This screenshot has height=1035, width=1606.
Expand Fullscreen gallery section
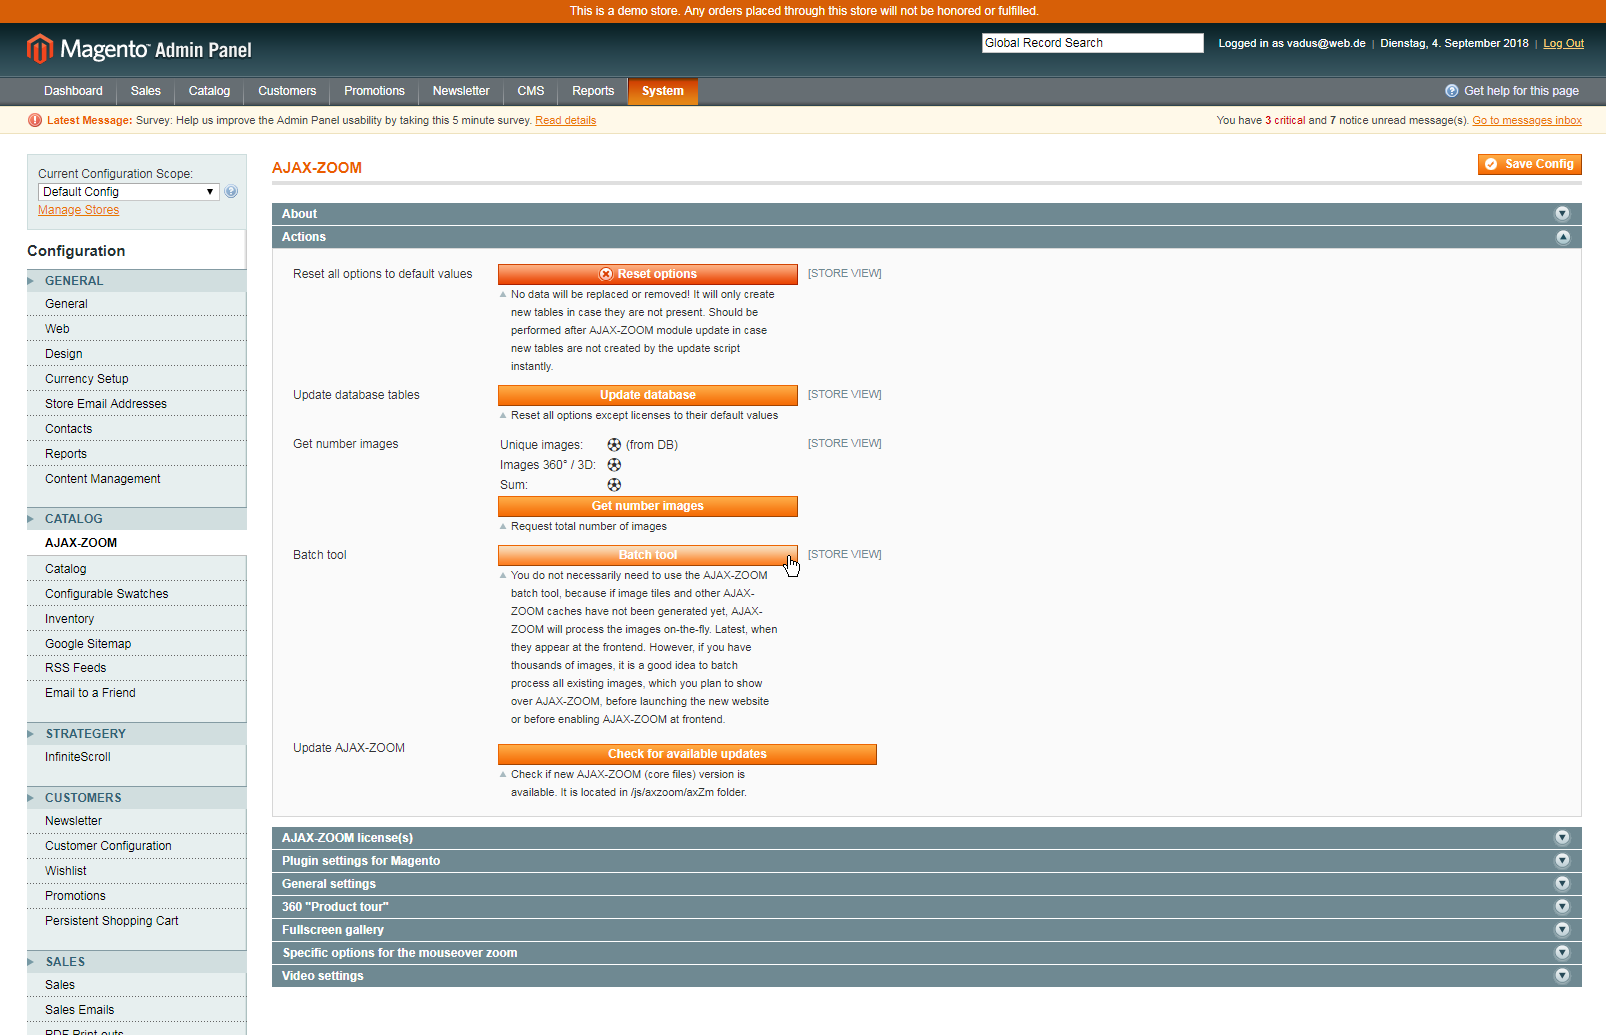point(1562,930)
